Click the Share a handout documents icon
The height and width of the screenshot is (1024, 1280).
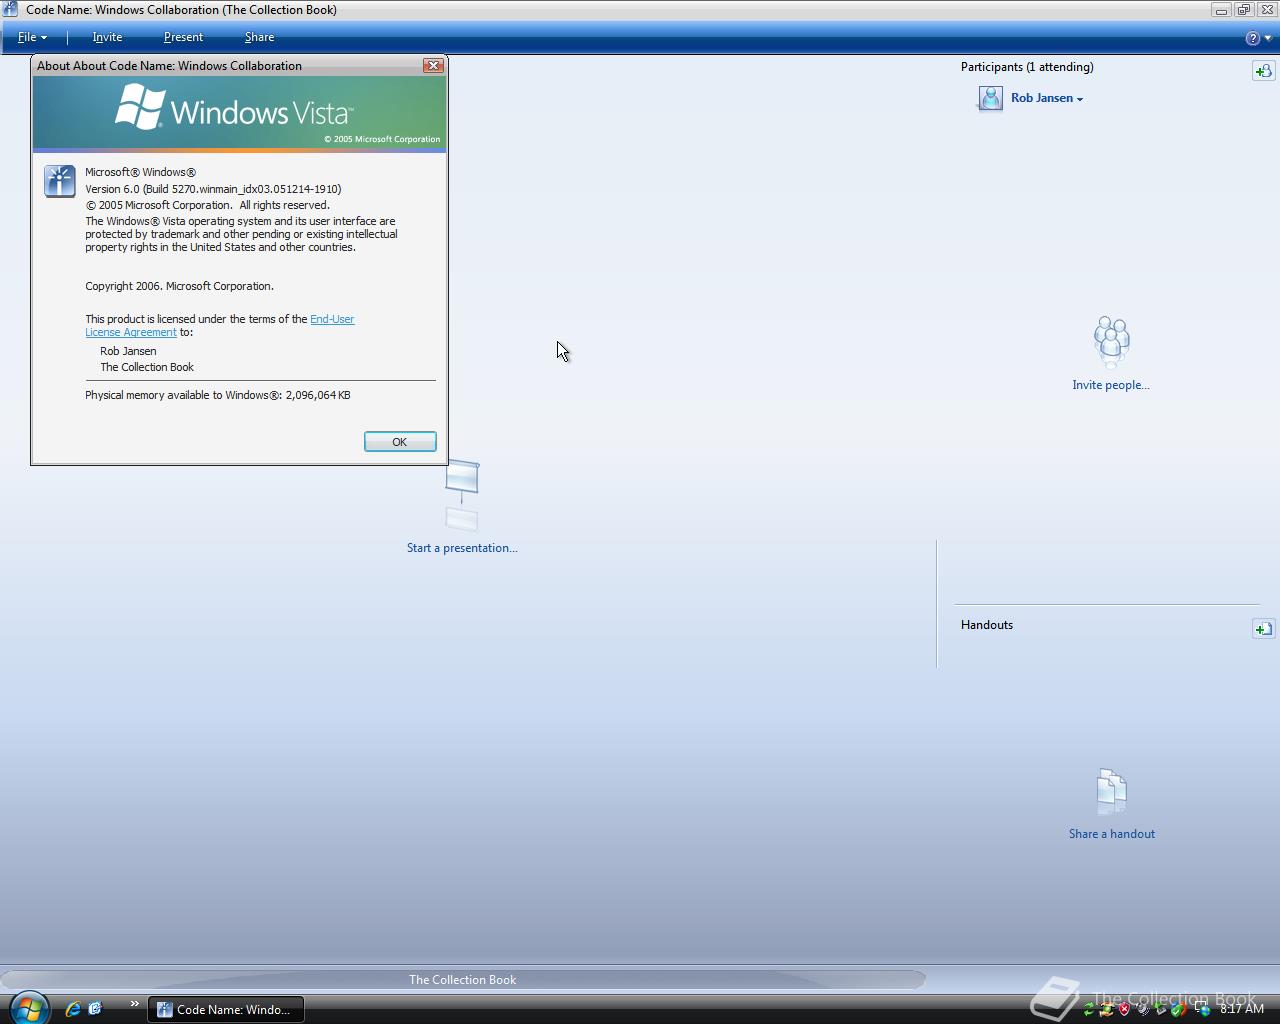[x=1111, y=792]
